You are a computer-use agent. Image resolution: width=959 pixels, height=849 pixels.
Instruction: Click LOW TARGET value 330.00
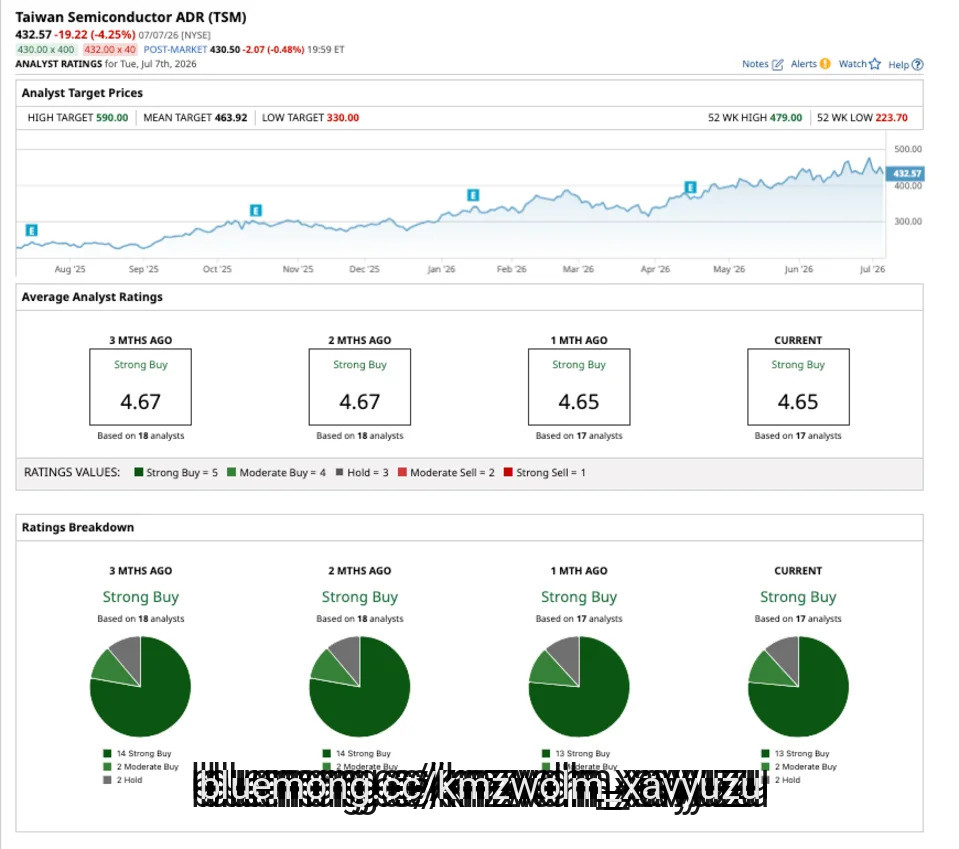pos(342,117)
